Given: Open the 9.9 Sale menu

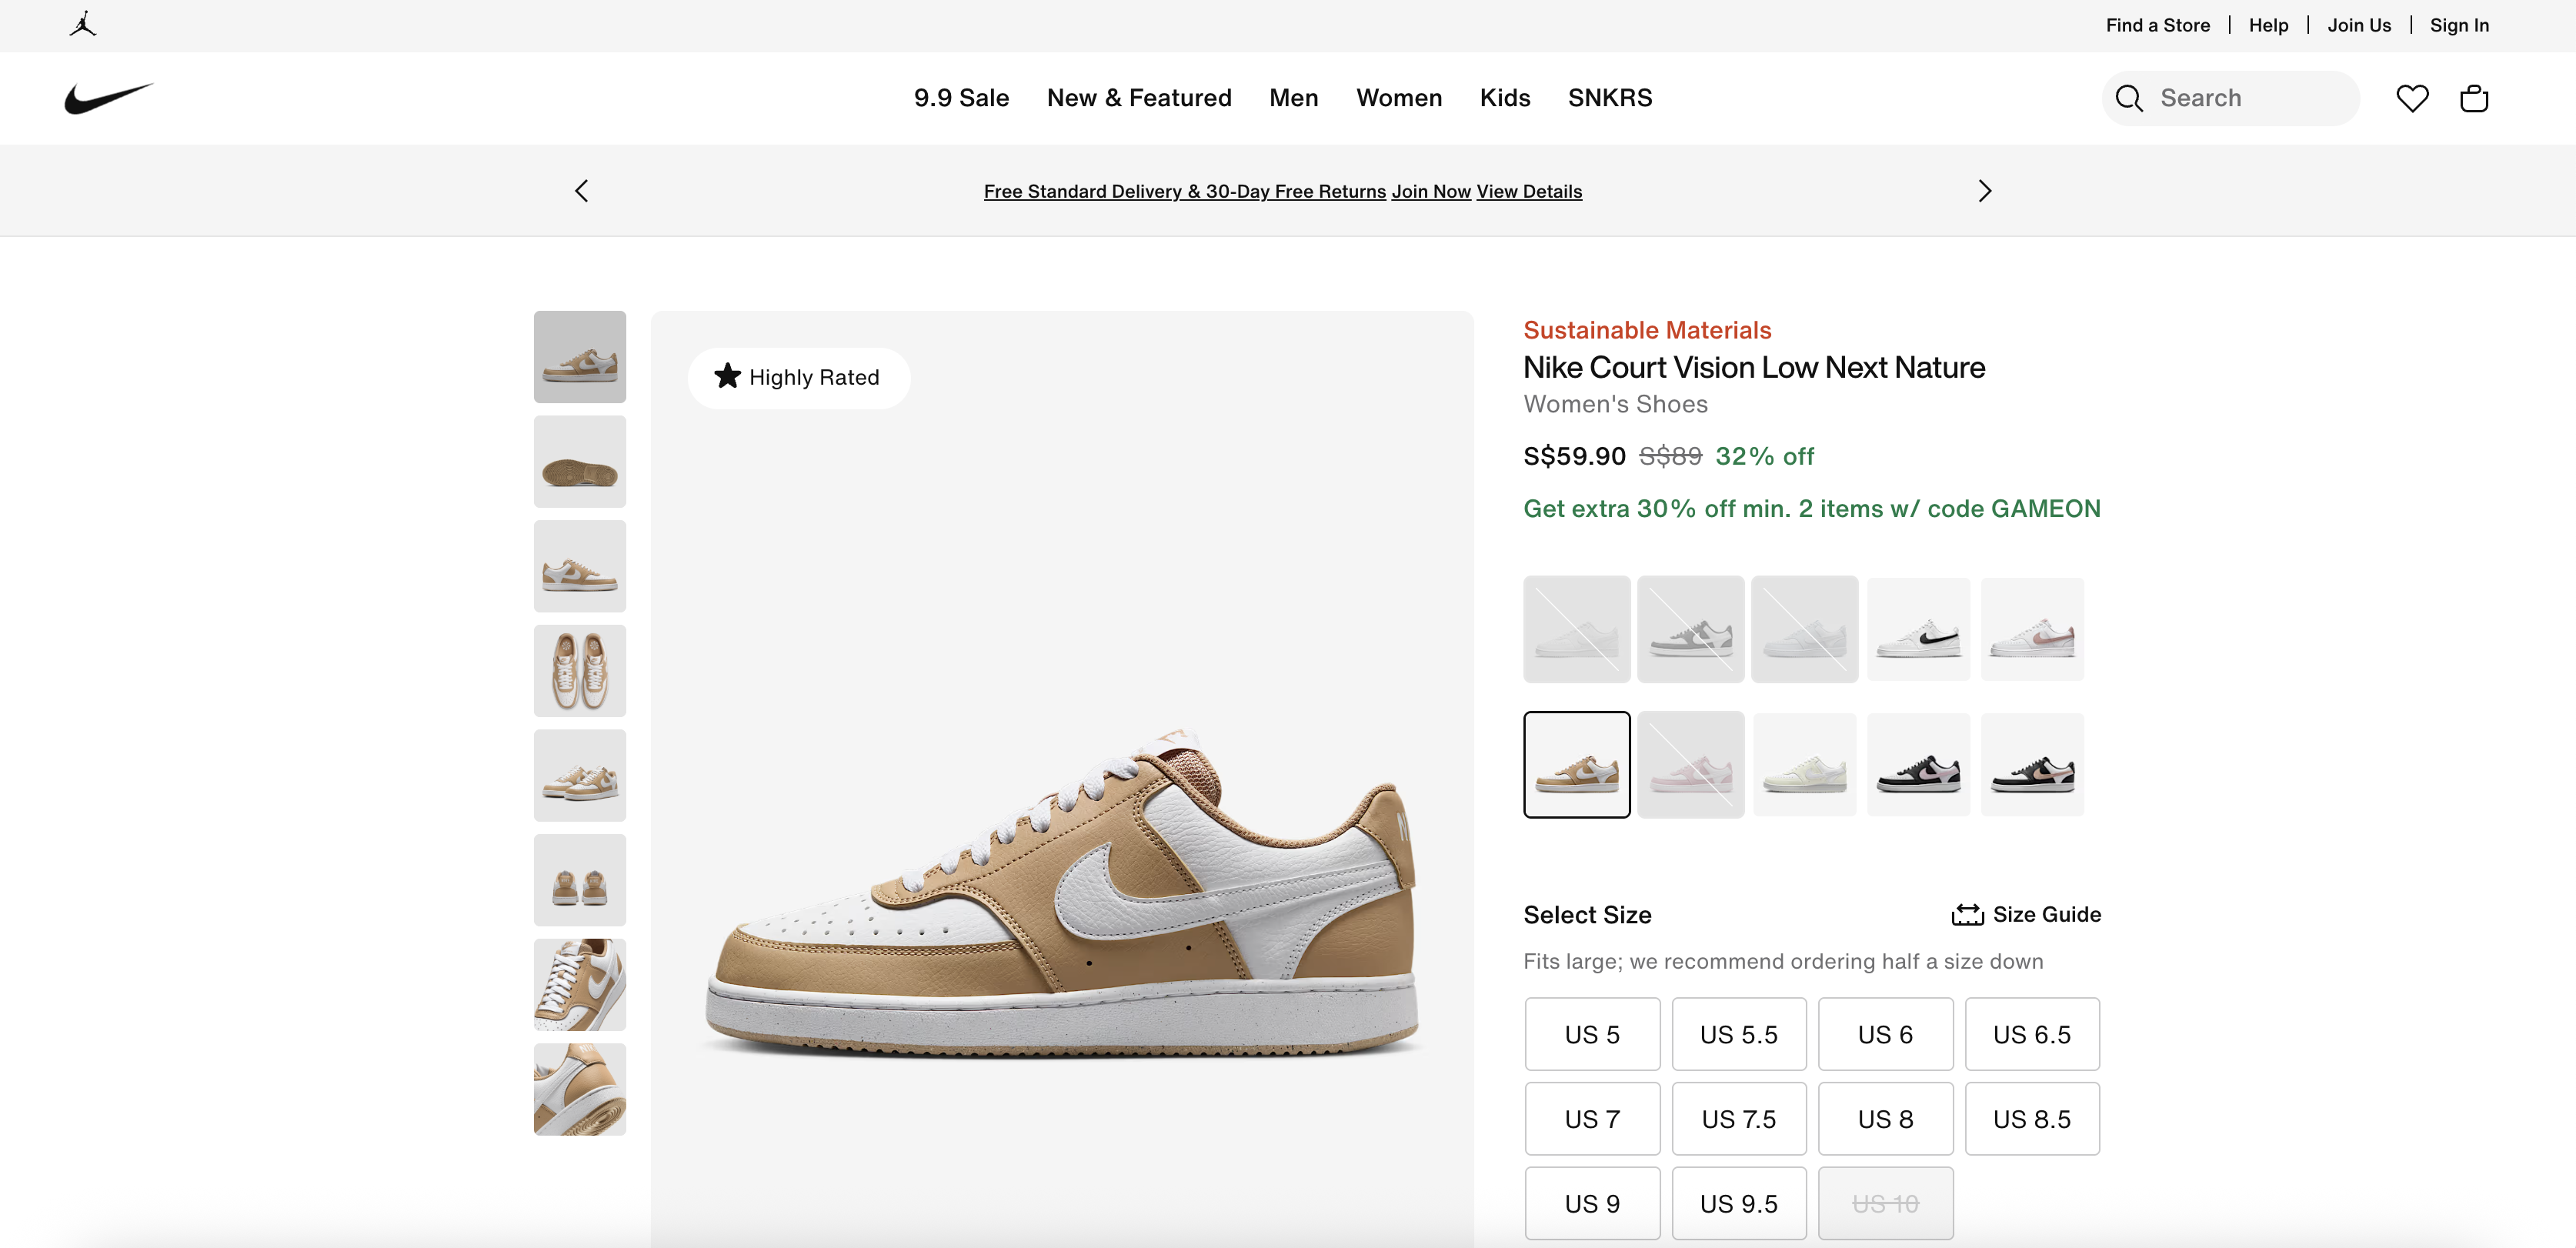Looking at the screenshot, I should click(x=960, y=98).
